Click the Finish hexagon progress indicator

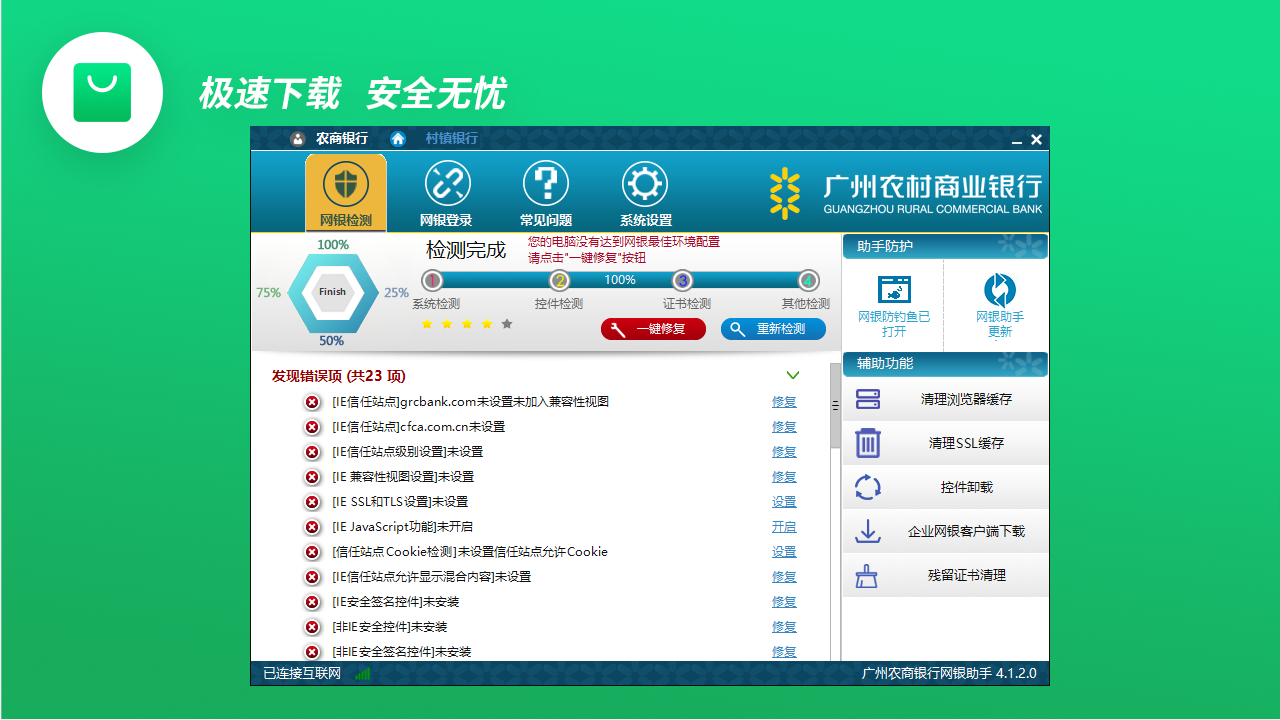pyautogui.click(x=332, y=292)
